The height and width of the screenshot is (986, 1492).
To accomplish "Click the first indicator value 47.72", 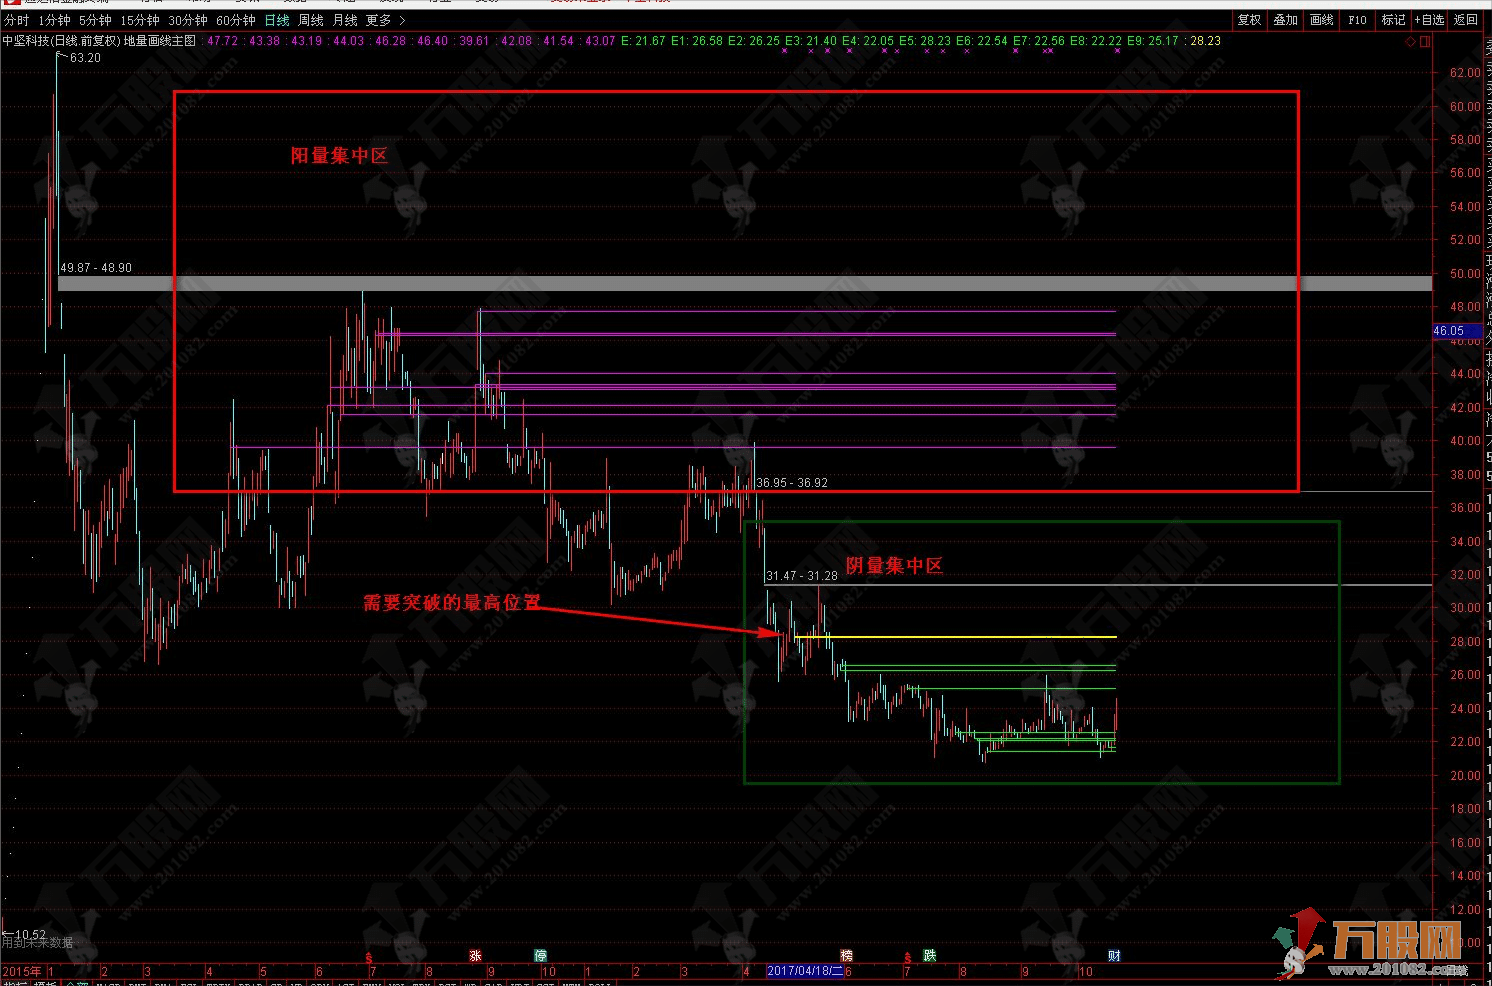I will pyautogui.click(x=222, y=41).
